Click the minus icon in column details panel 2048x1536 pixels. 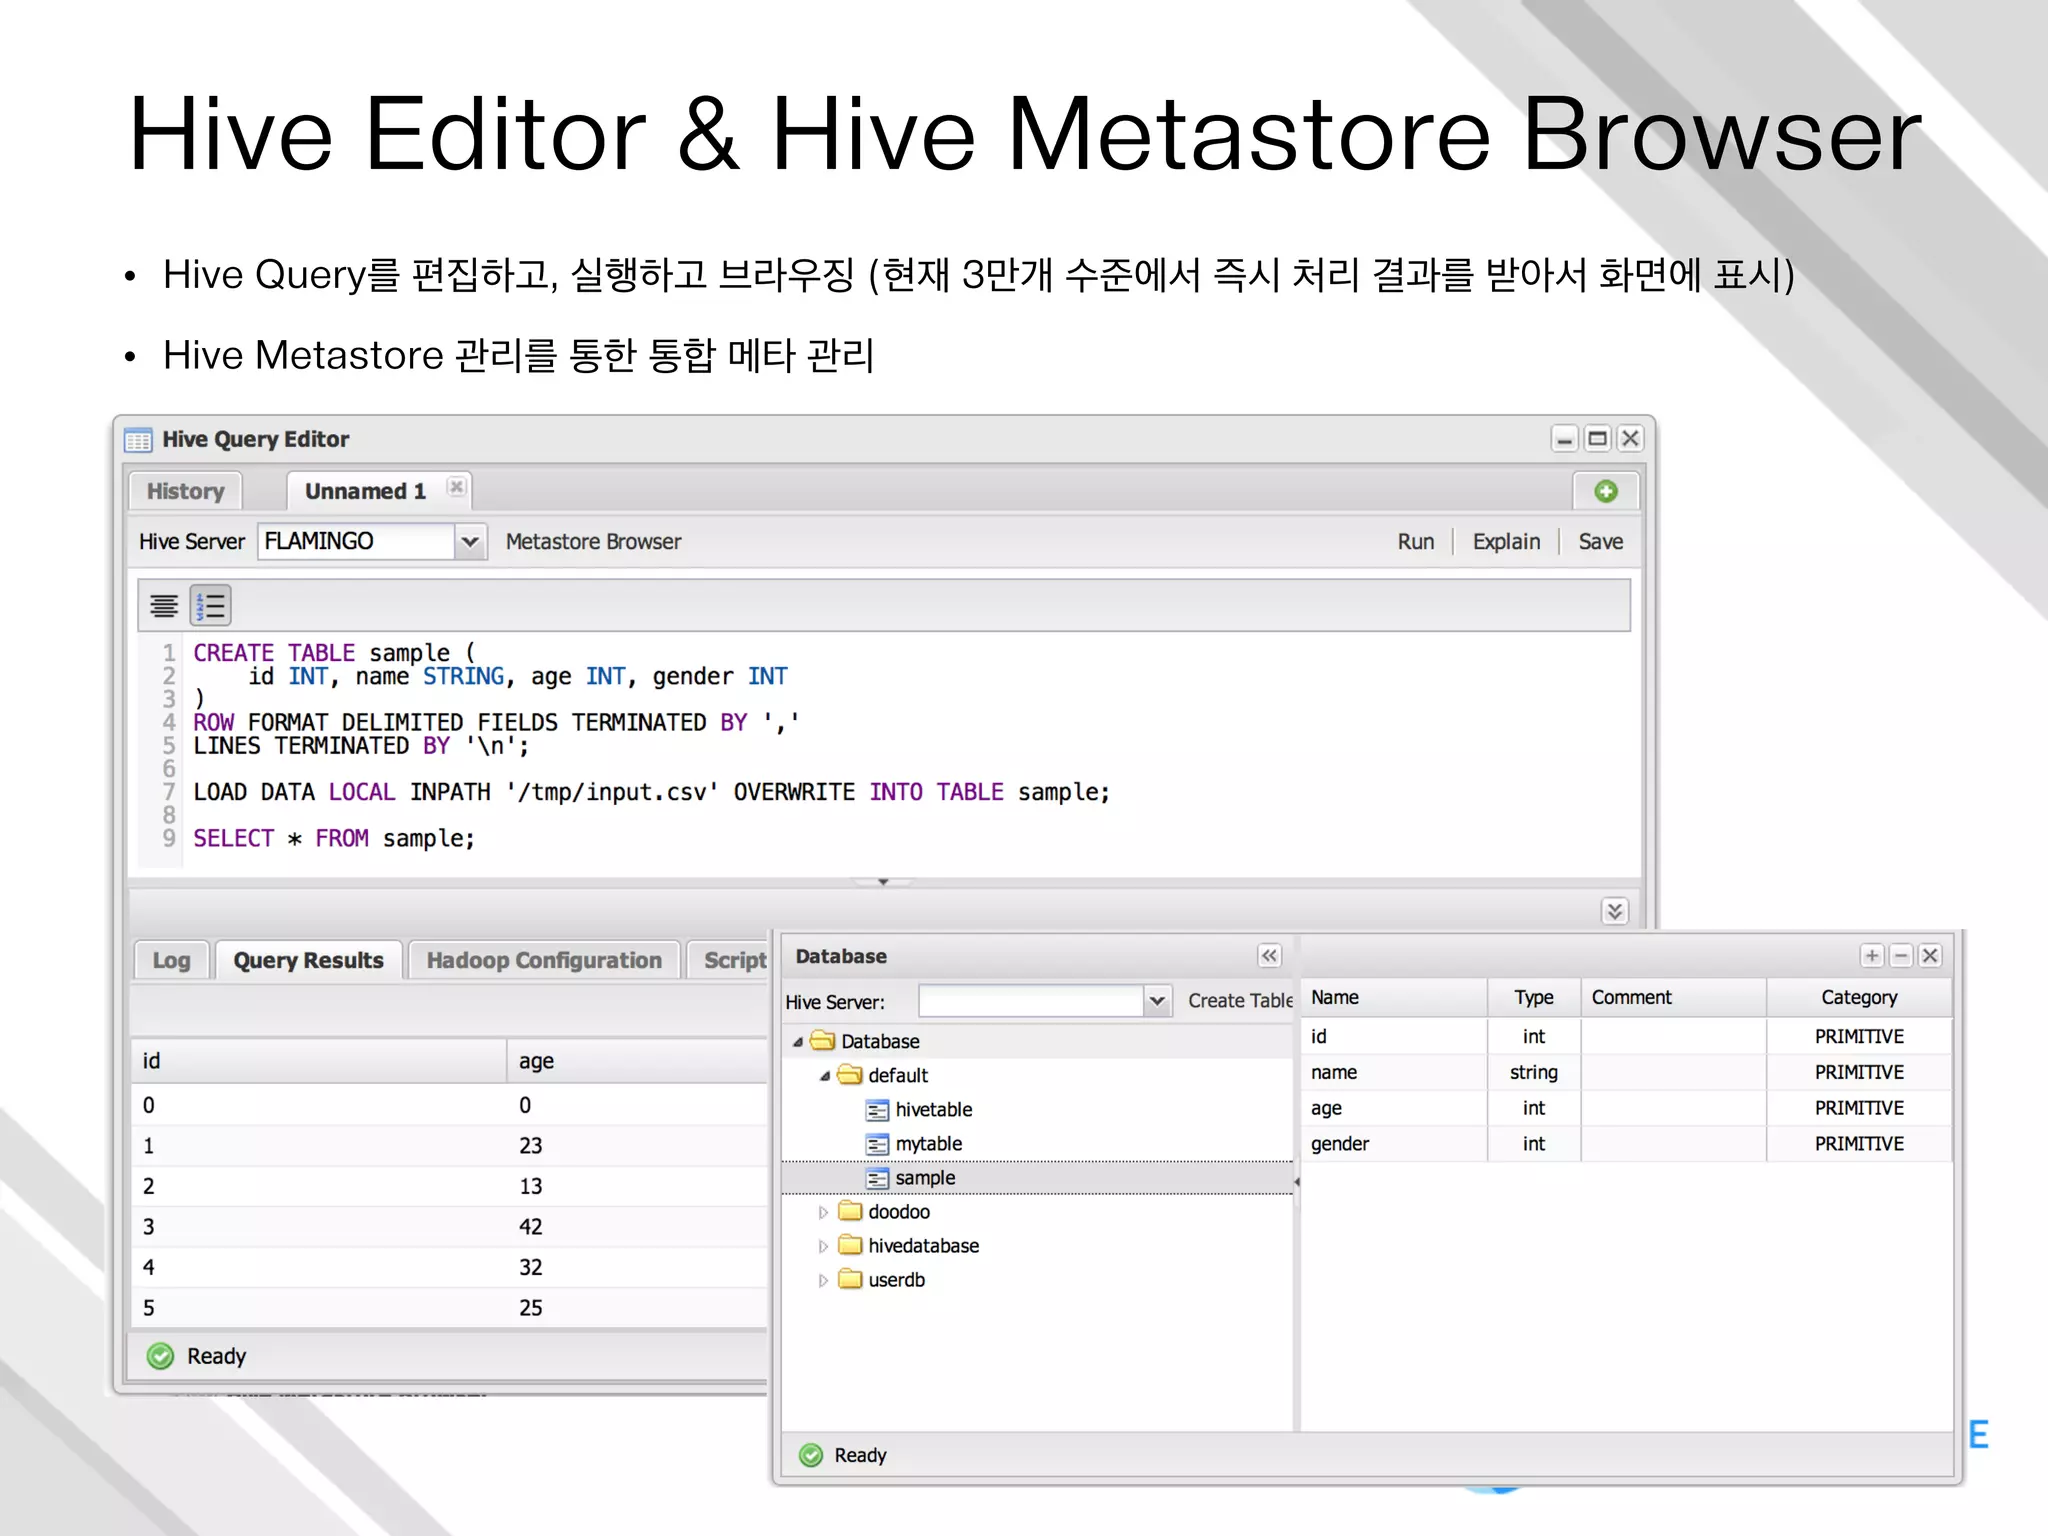point(1901,956)
